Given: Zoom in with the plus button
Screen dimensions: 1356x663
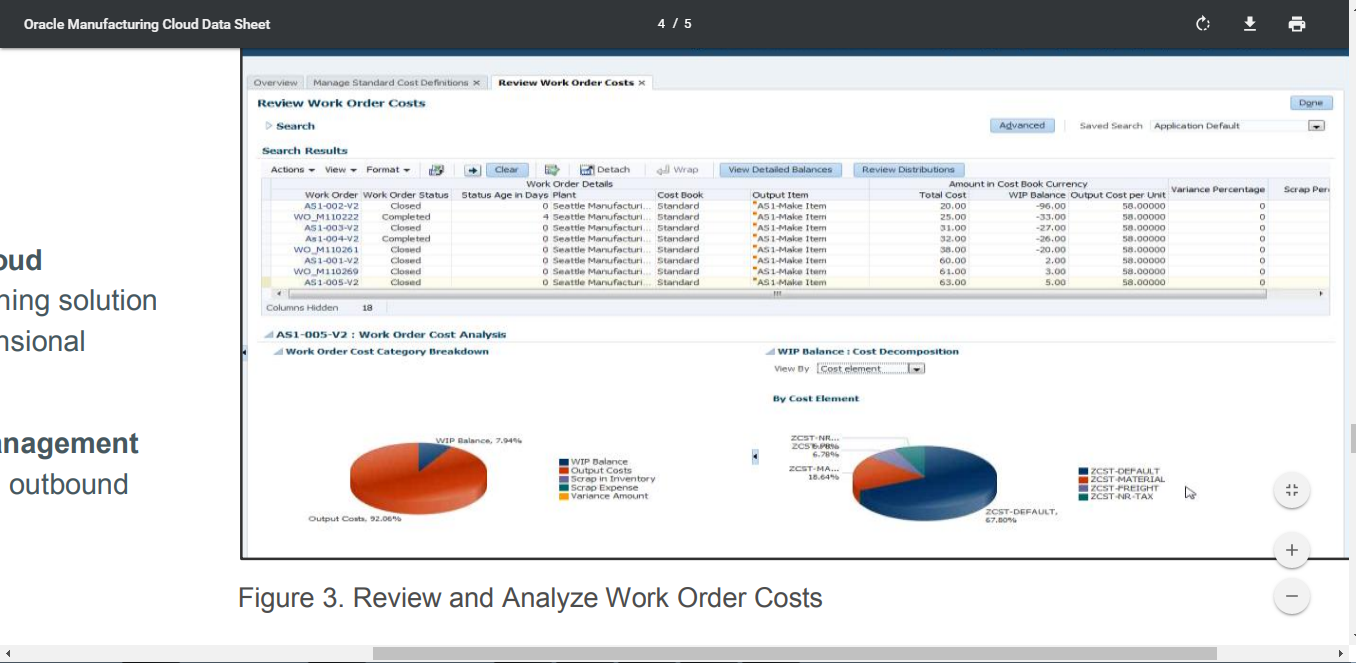Looking at the screenshot, I should coord(1291,550).
